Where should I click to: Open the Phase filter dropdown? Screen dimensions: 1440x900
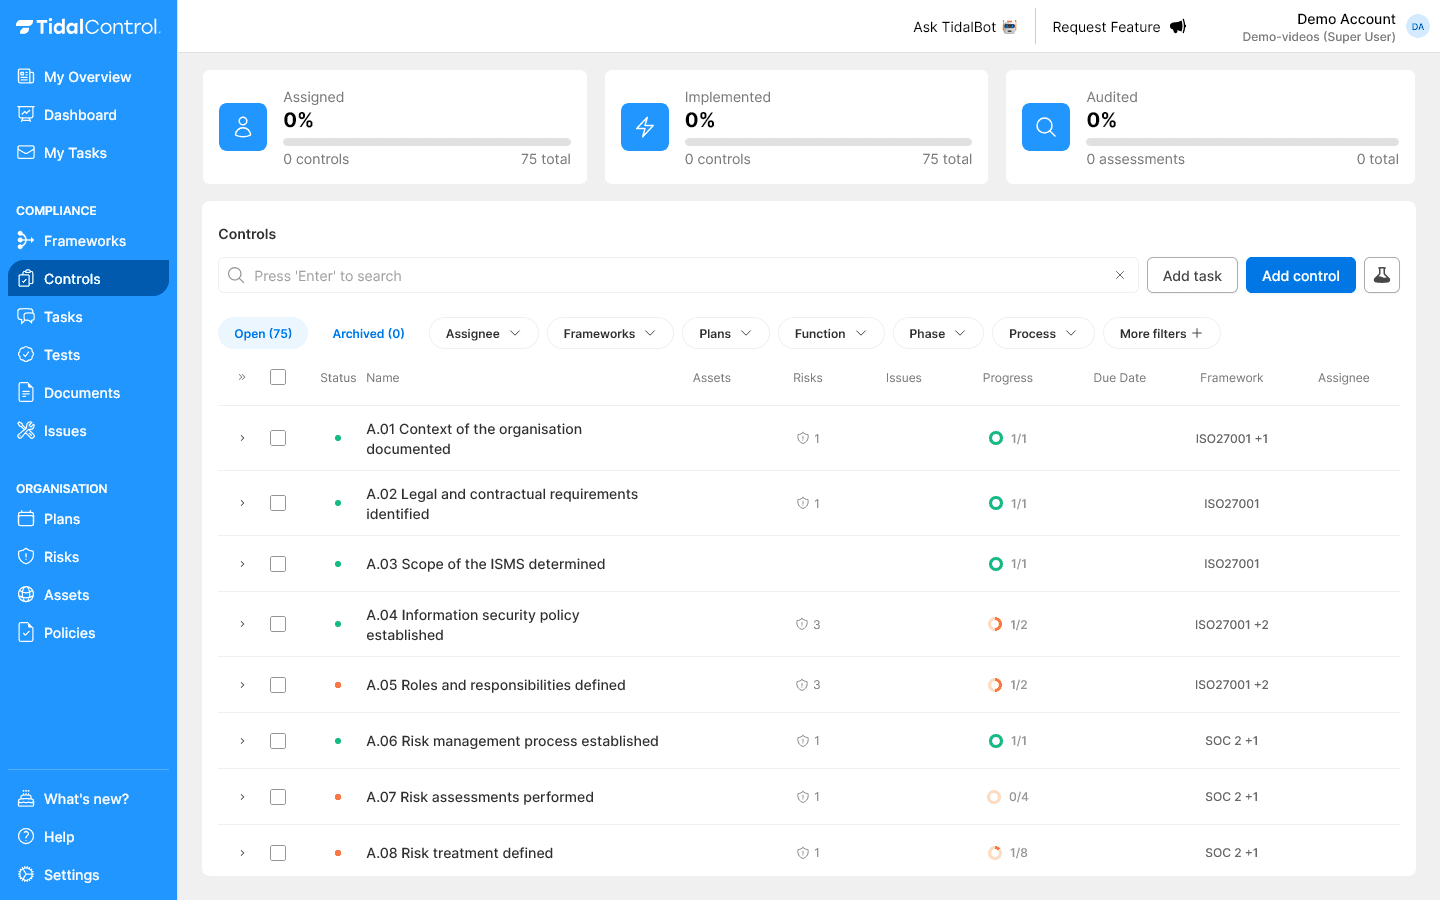937,333
